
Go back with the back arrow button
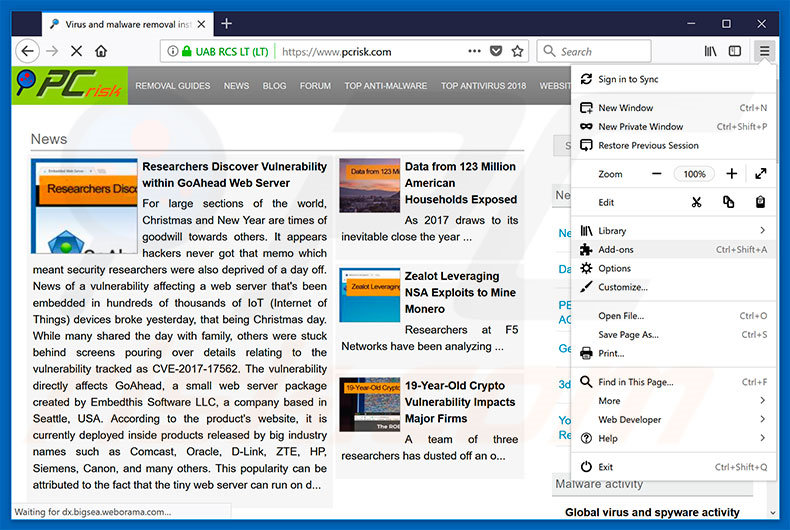[x=28, y=51]
